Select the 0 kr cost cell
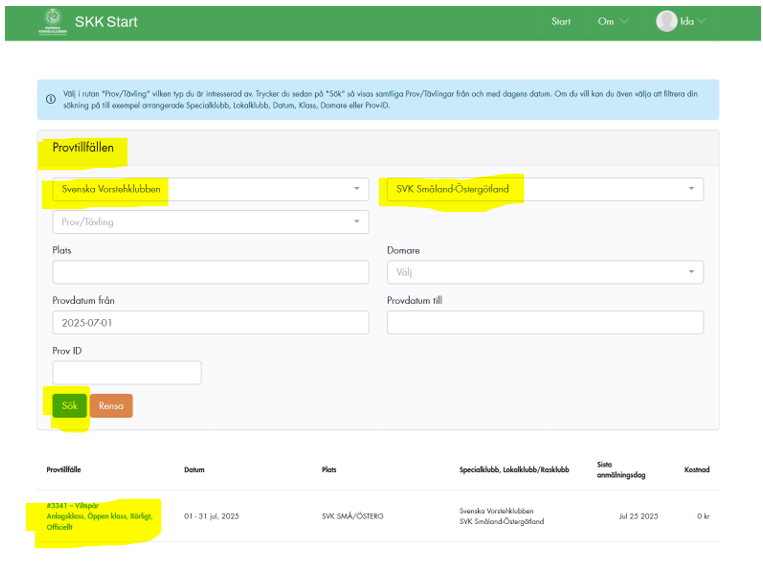This screenshot has height=583, width=763. (x=703, y=516)
